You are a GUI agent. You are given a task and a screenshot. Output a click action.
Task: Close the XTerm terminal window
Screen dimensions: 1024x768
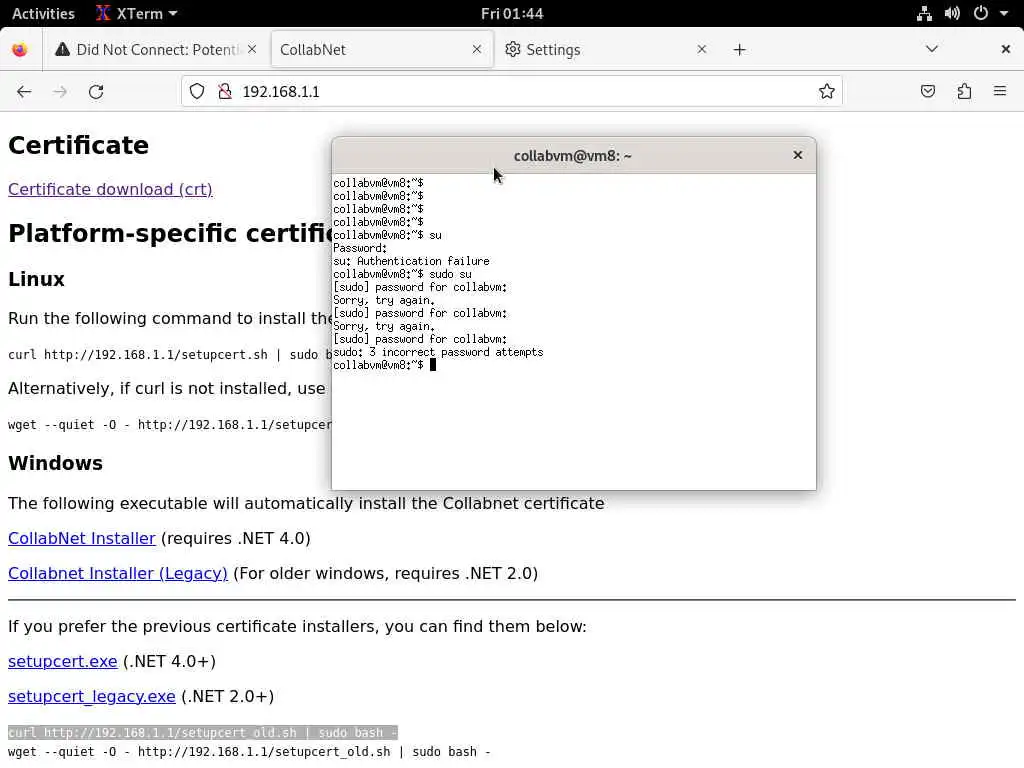click(x=797, y=155)
